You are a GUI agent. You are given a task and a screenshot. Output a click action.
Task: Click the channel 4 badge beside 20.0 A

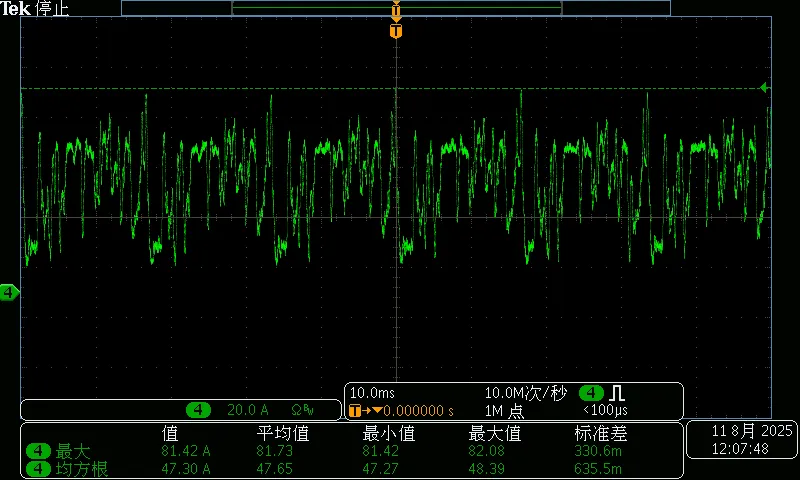click(x=198, y=410)
